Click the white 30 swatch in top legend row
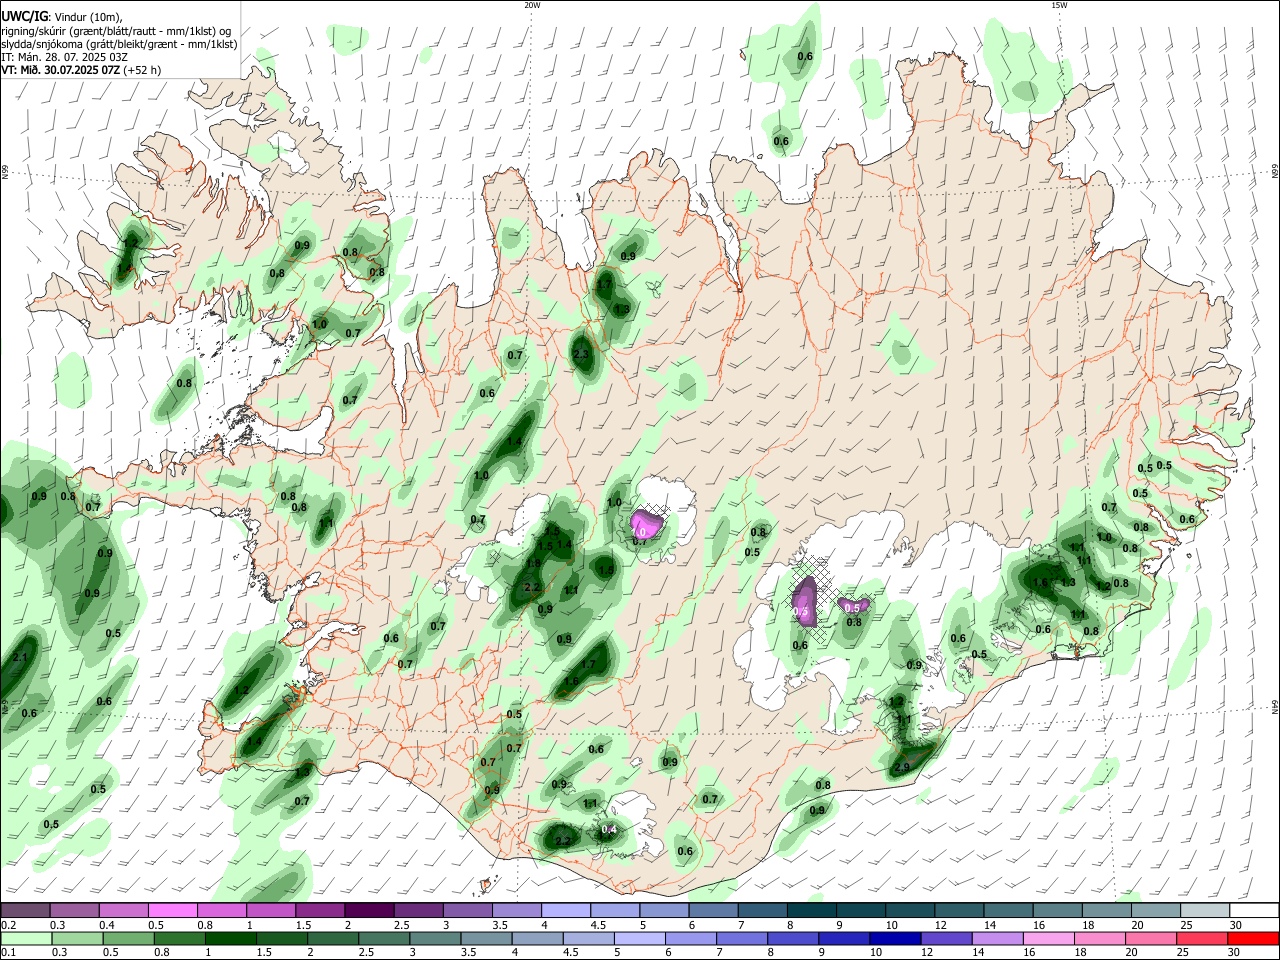1280x960 pixels. [x=1254, y=911]
